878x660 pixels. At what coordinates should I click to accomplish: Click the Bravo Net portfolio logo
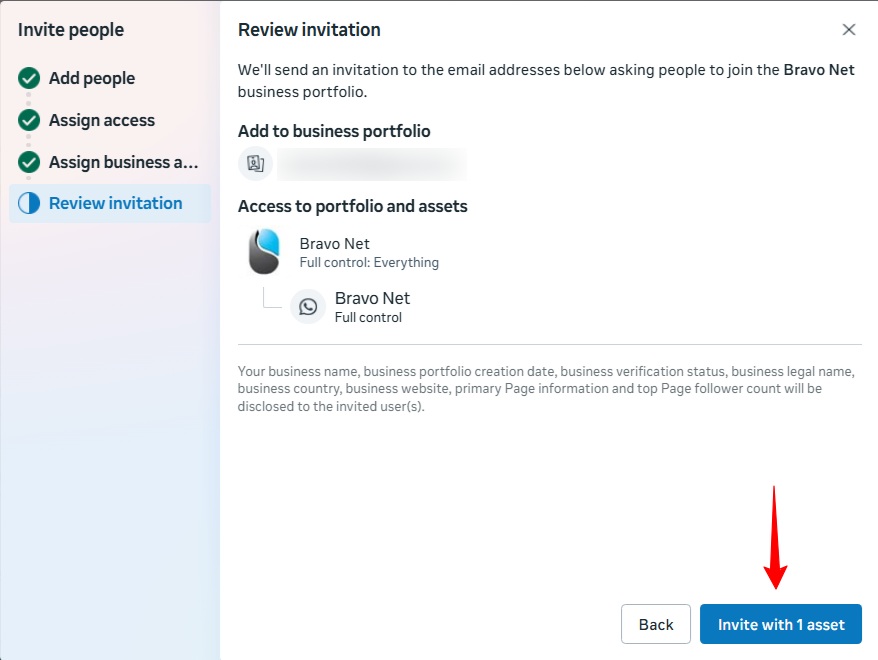(x=264, y=252)
